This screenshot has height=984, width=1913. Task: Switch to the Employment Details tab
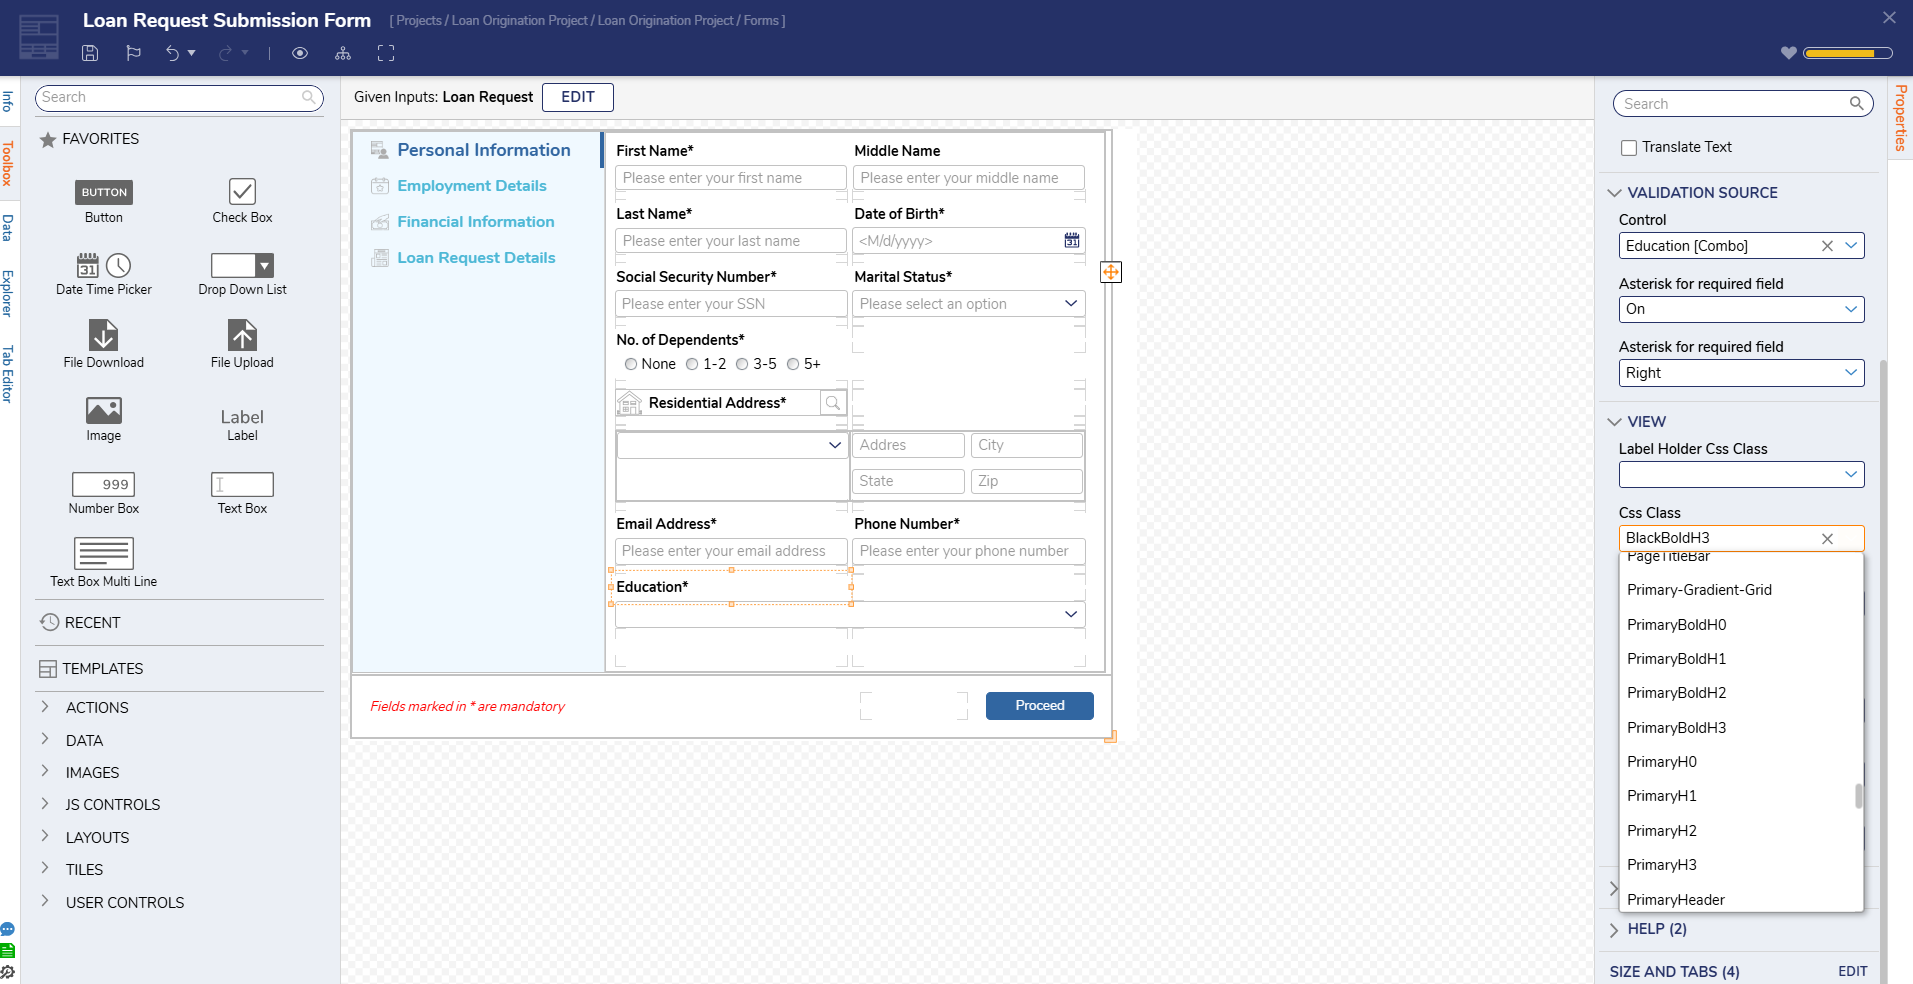click(x=472, y=186)
